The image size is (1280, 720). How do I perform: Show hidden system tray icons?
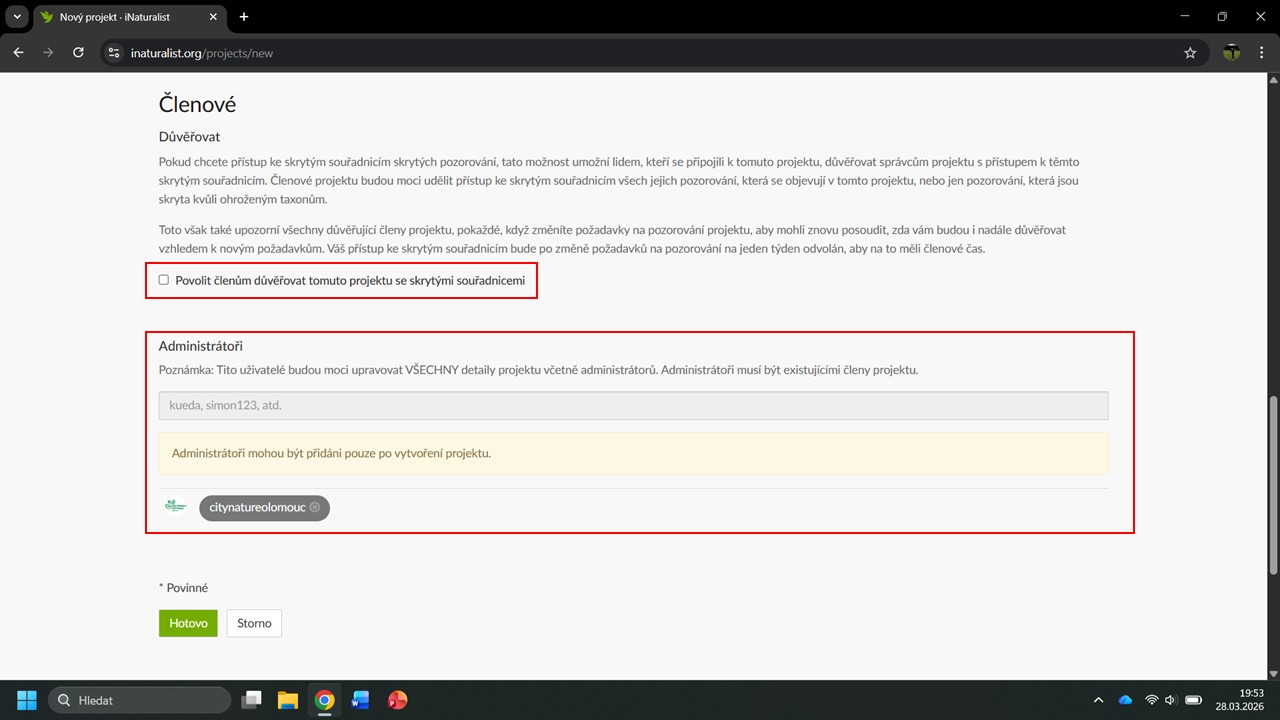pos(1099,700)
